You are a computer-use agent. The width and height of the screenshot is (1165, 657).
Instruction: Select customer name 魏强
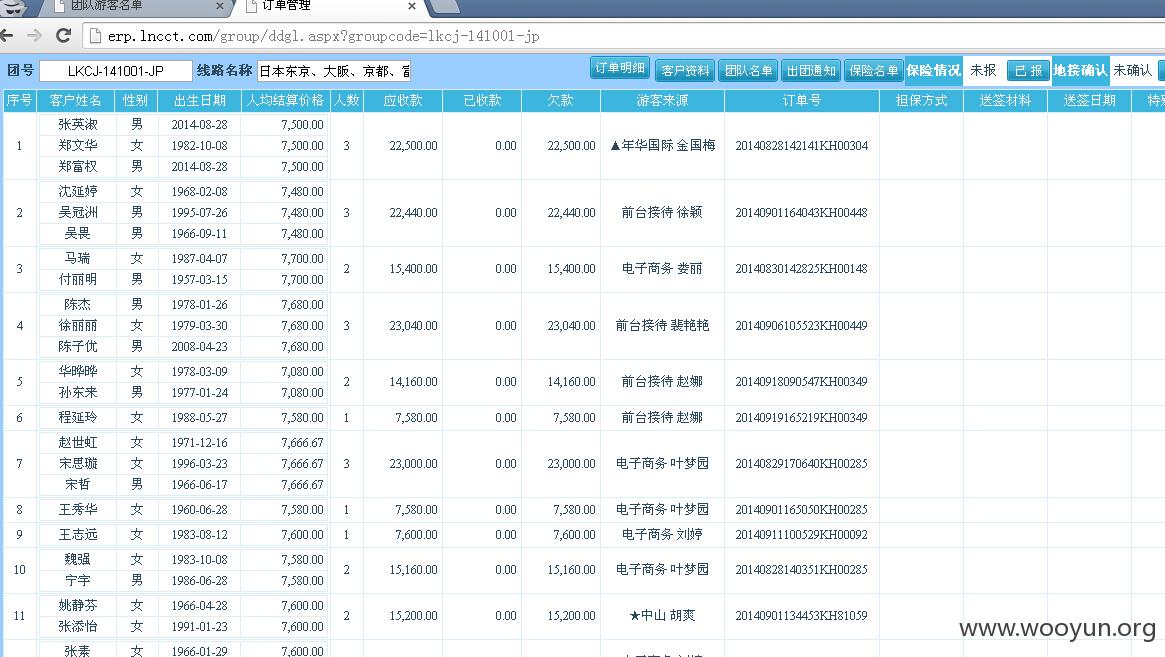point(77,560)
